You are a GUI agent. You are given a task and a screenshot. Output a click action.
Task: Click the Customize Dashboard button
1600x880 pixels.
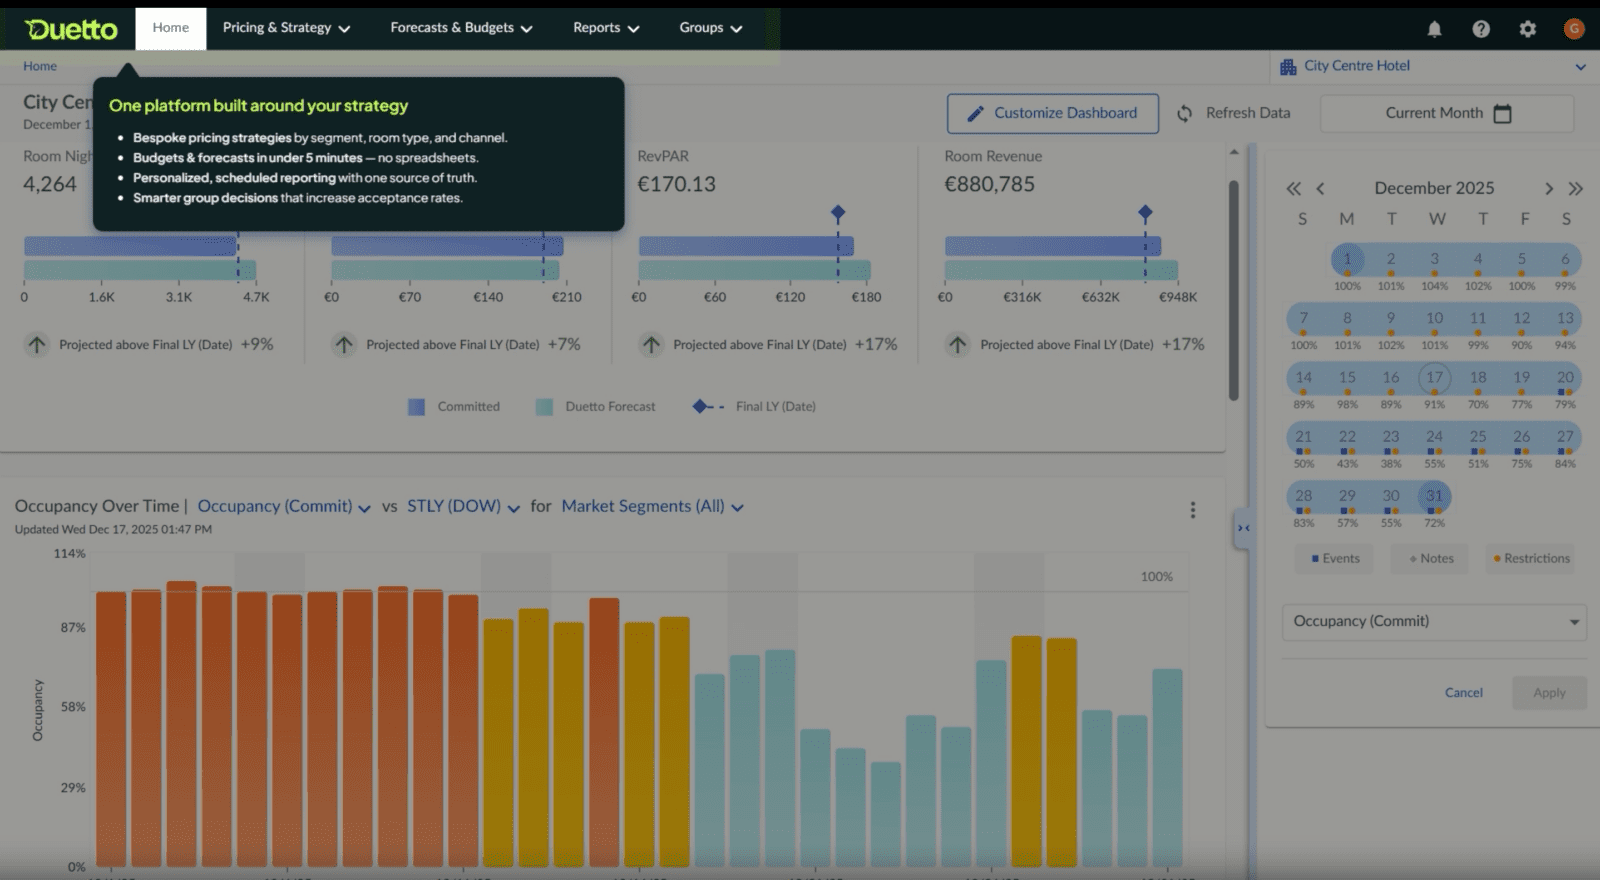[x=1052, y=114]
